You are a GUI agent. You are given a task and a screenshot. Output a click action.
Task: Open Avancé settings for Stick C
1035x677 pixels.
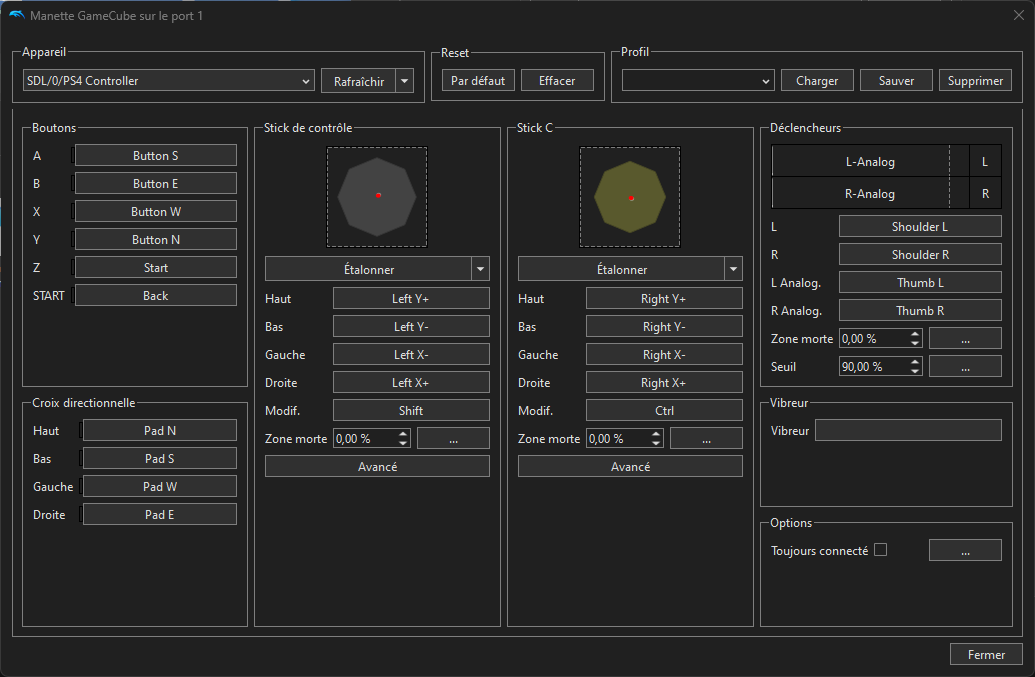630,467
